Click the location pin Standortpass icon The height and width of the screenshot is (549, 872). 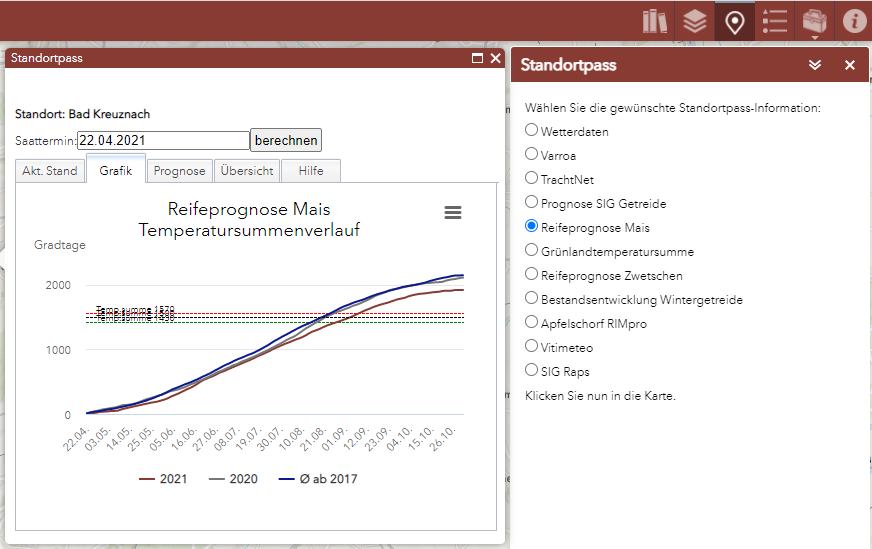click(735, 22)
